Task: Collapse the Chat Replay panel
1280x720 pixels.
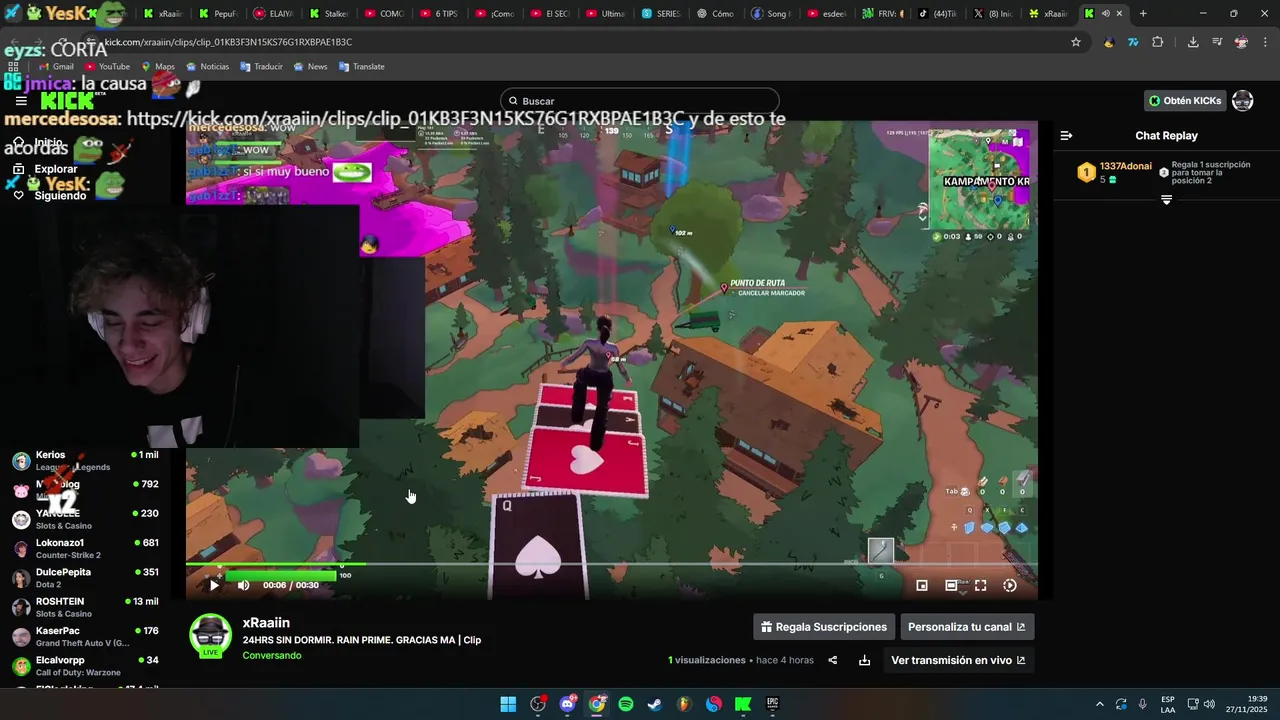Action: click(1066, 136)
